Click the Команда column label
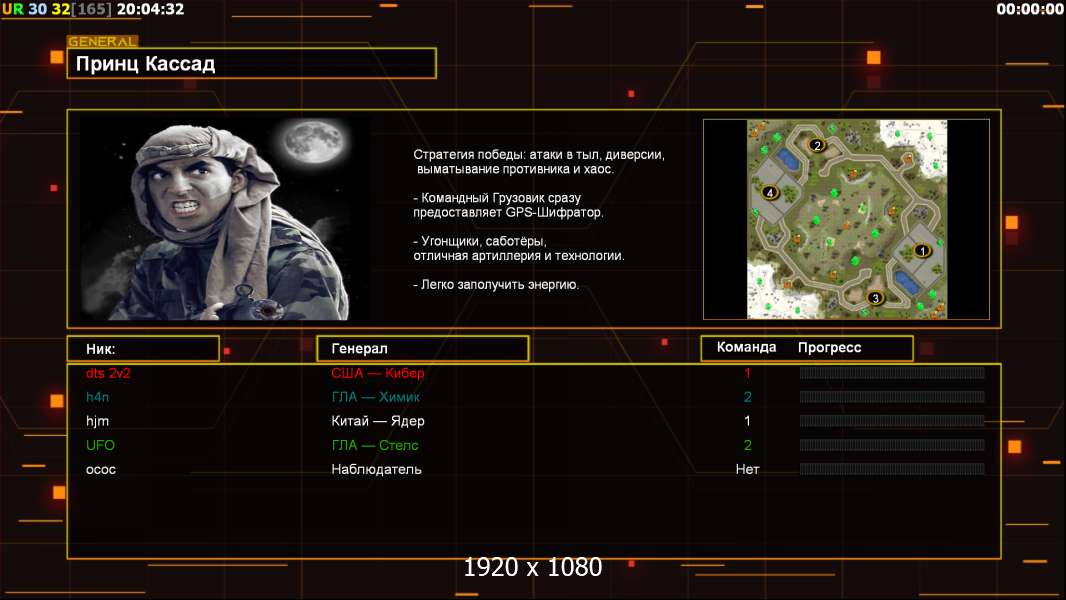Image resolution: width=1066 pixels, height=600 pixels. [x=746, y=347]
